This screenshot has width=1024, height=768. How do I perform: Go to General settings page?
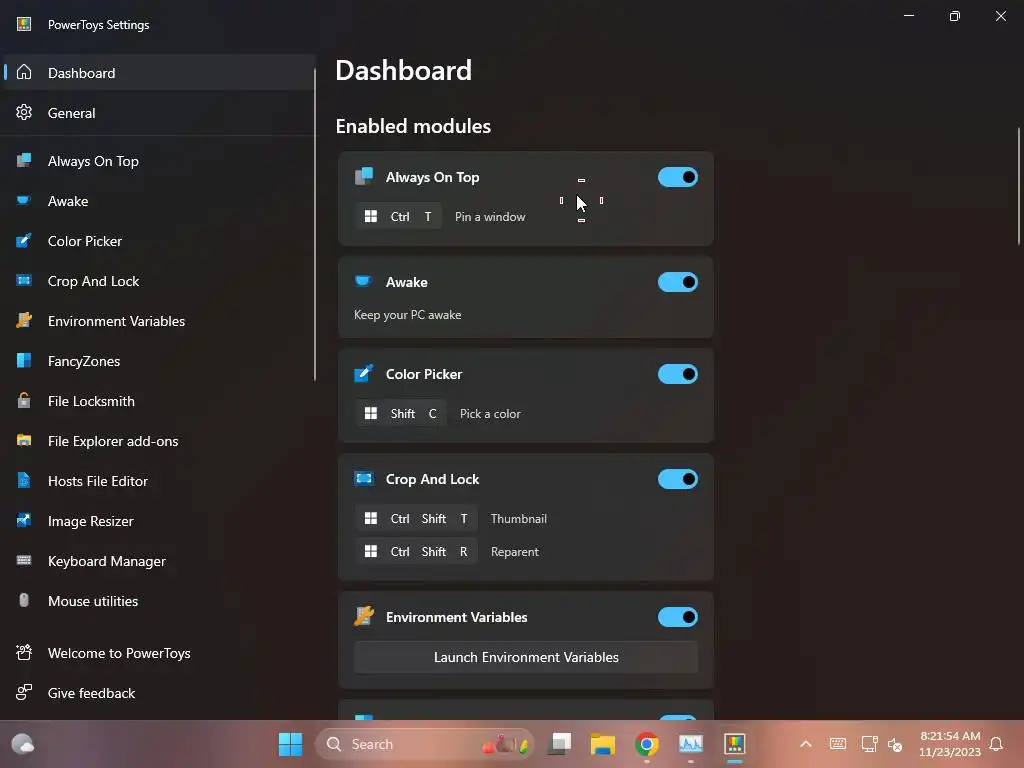click(x=158, y=112)
